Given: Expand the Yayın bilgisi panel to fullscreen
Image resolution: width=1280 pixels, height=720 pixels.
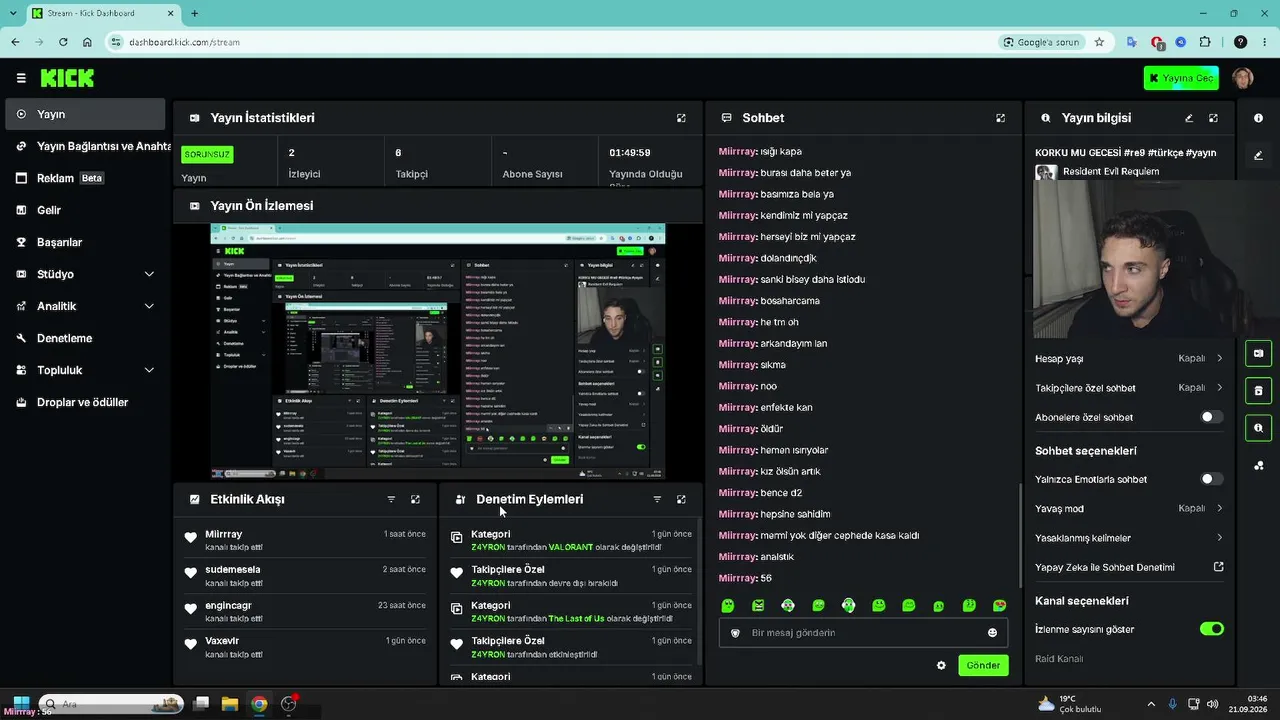Looking at the screenshot, I should (x=1213, y=118).
